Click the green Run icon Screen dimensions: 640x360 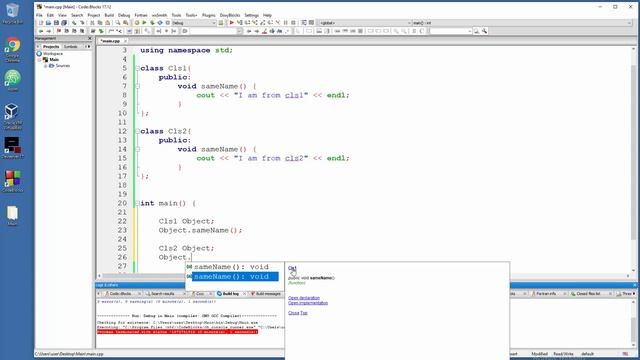click(144, 23)
